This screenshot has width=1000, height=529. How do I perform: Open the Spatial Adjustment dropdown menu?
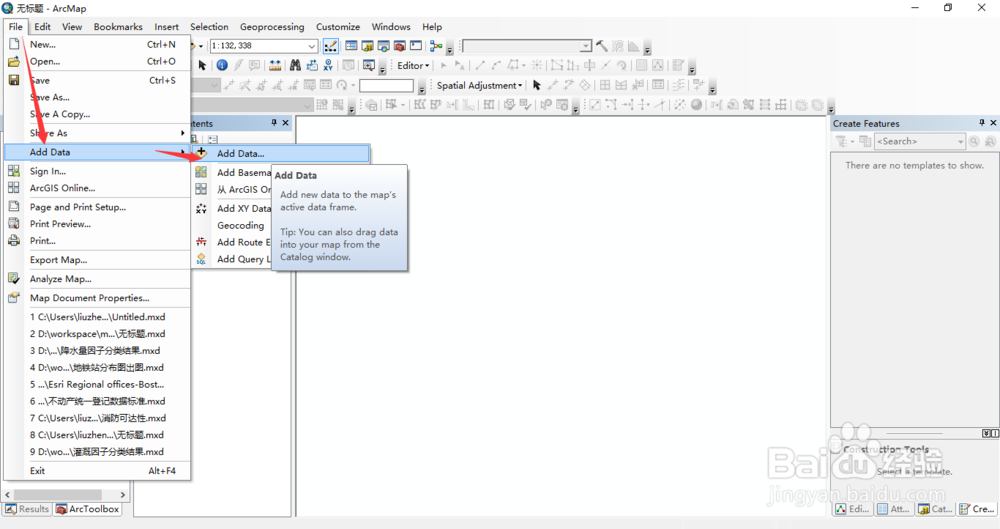(479, 85)
